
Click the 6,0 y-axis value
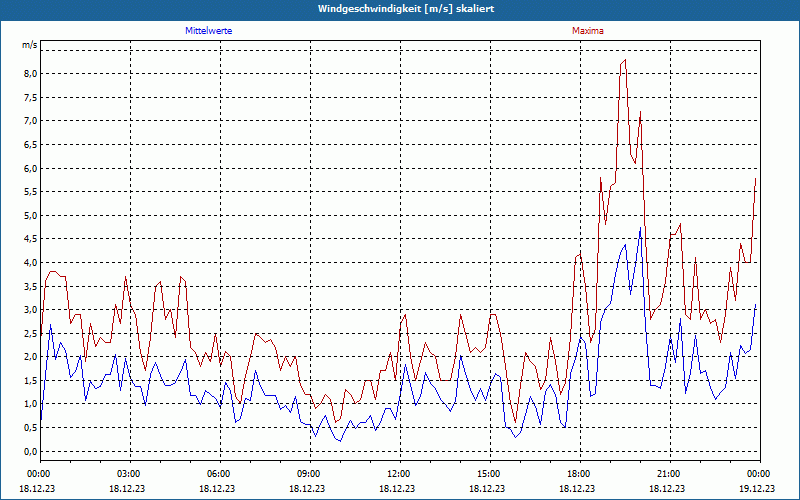(31, 168)
